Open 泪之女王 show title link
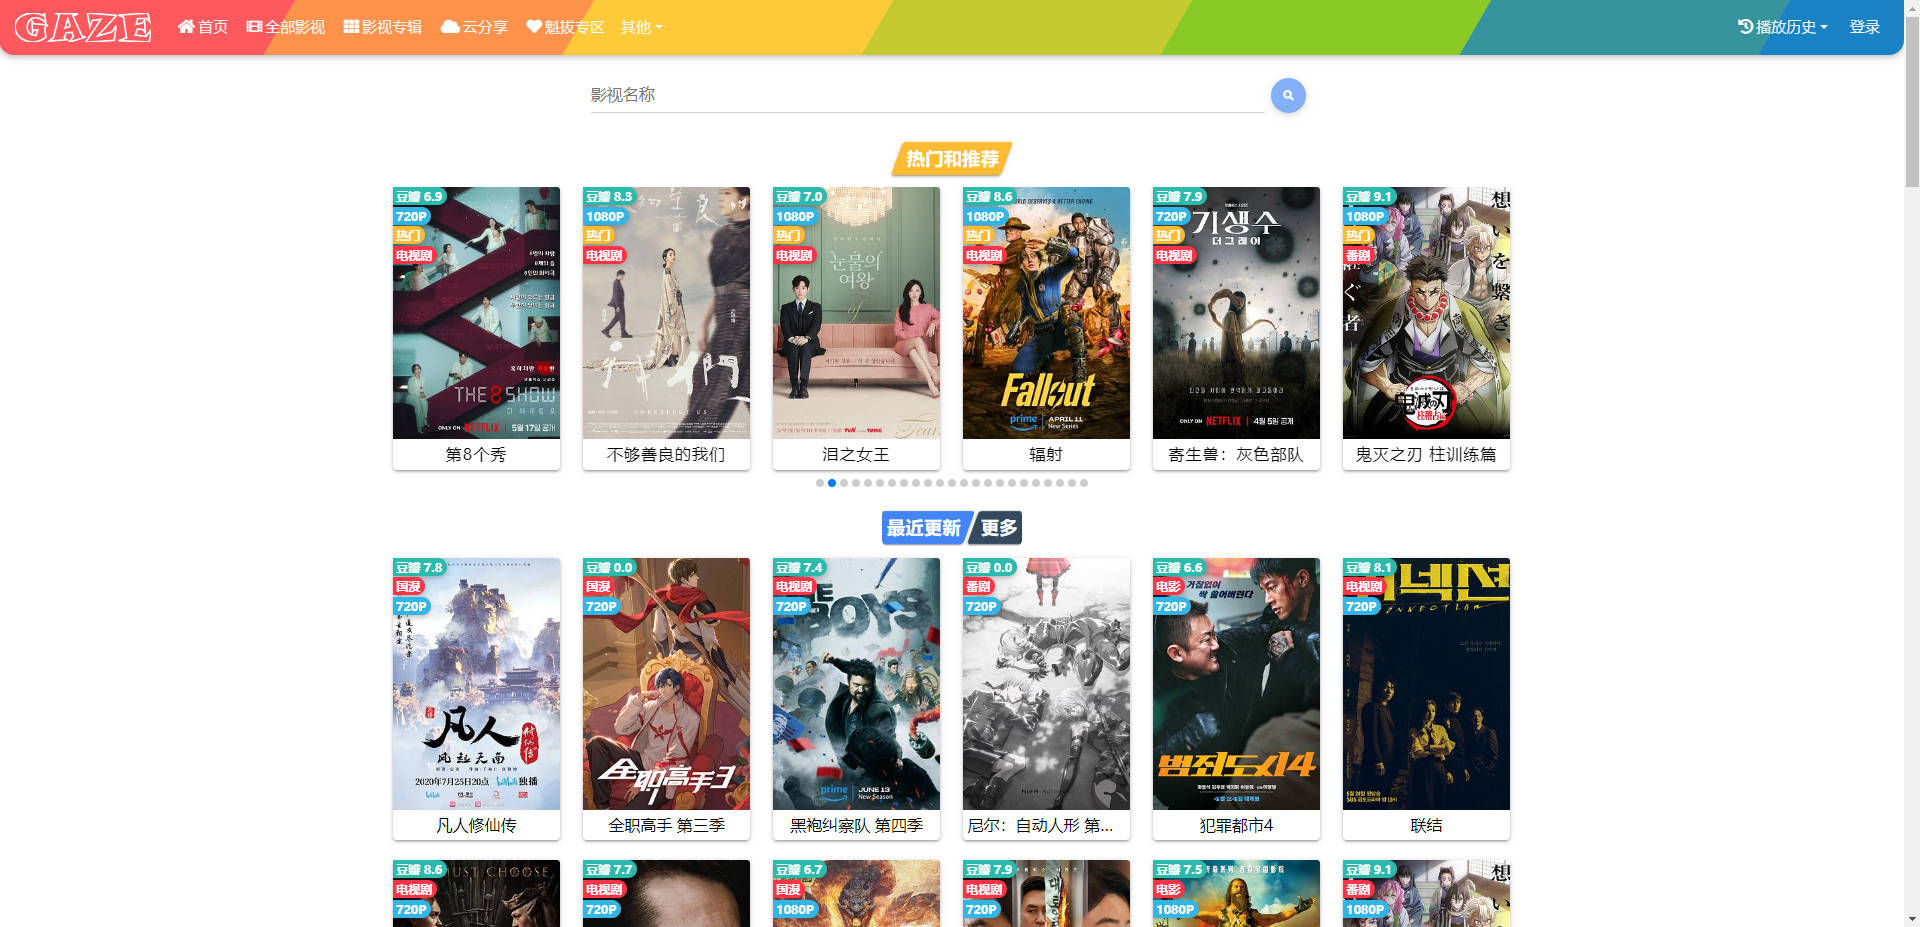Viewport: 1920px width, 927px height. [856, 455]
